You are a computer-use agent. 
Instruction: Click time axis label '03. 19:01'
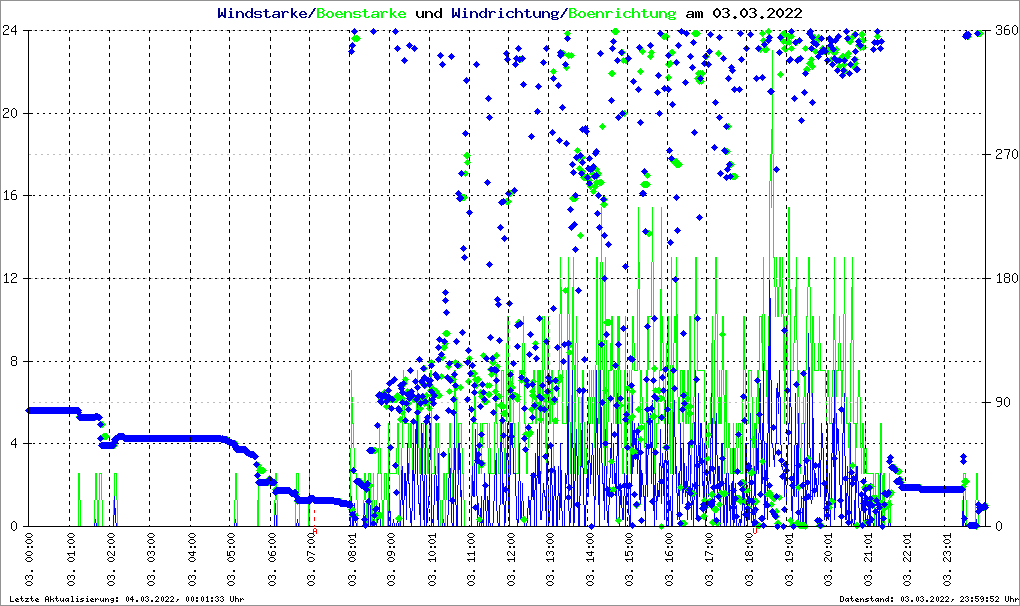[789, 560]
